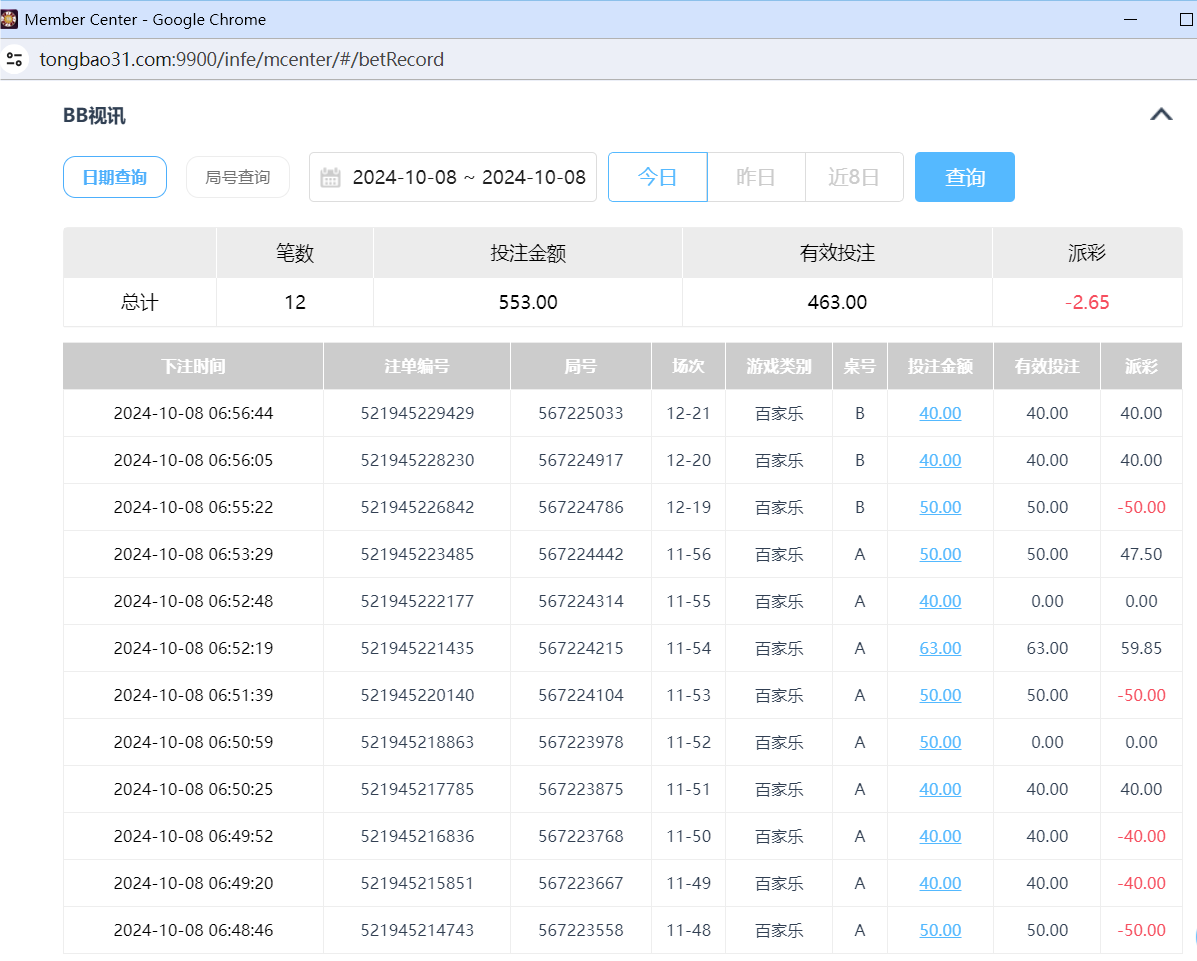
Task: Open the date range picker field
Action: point(468,178)
